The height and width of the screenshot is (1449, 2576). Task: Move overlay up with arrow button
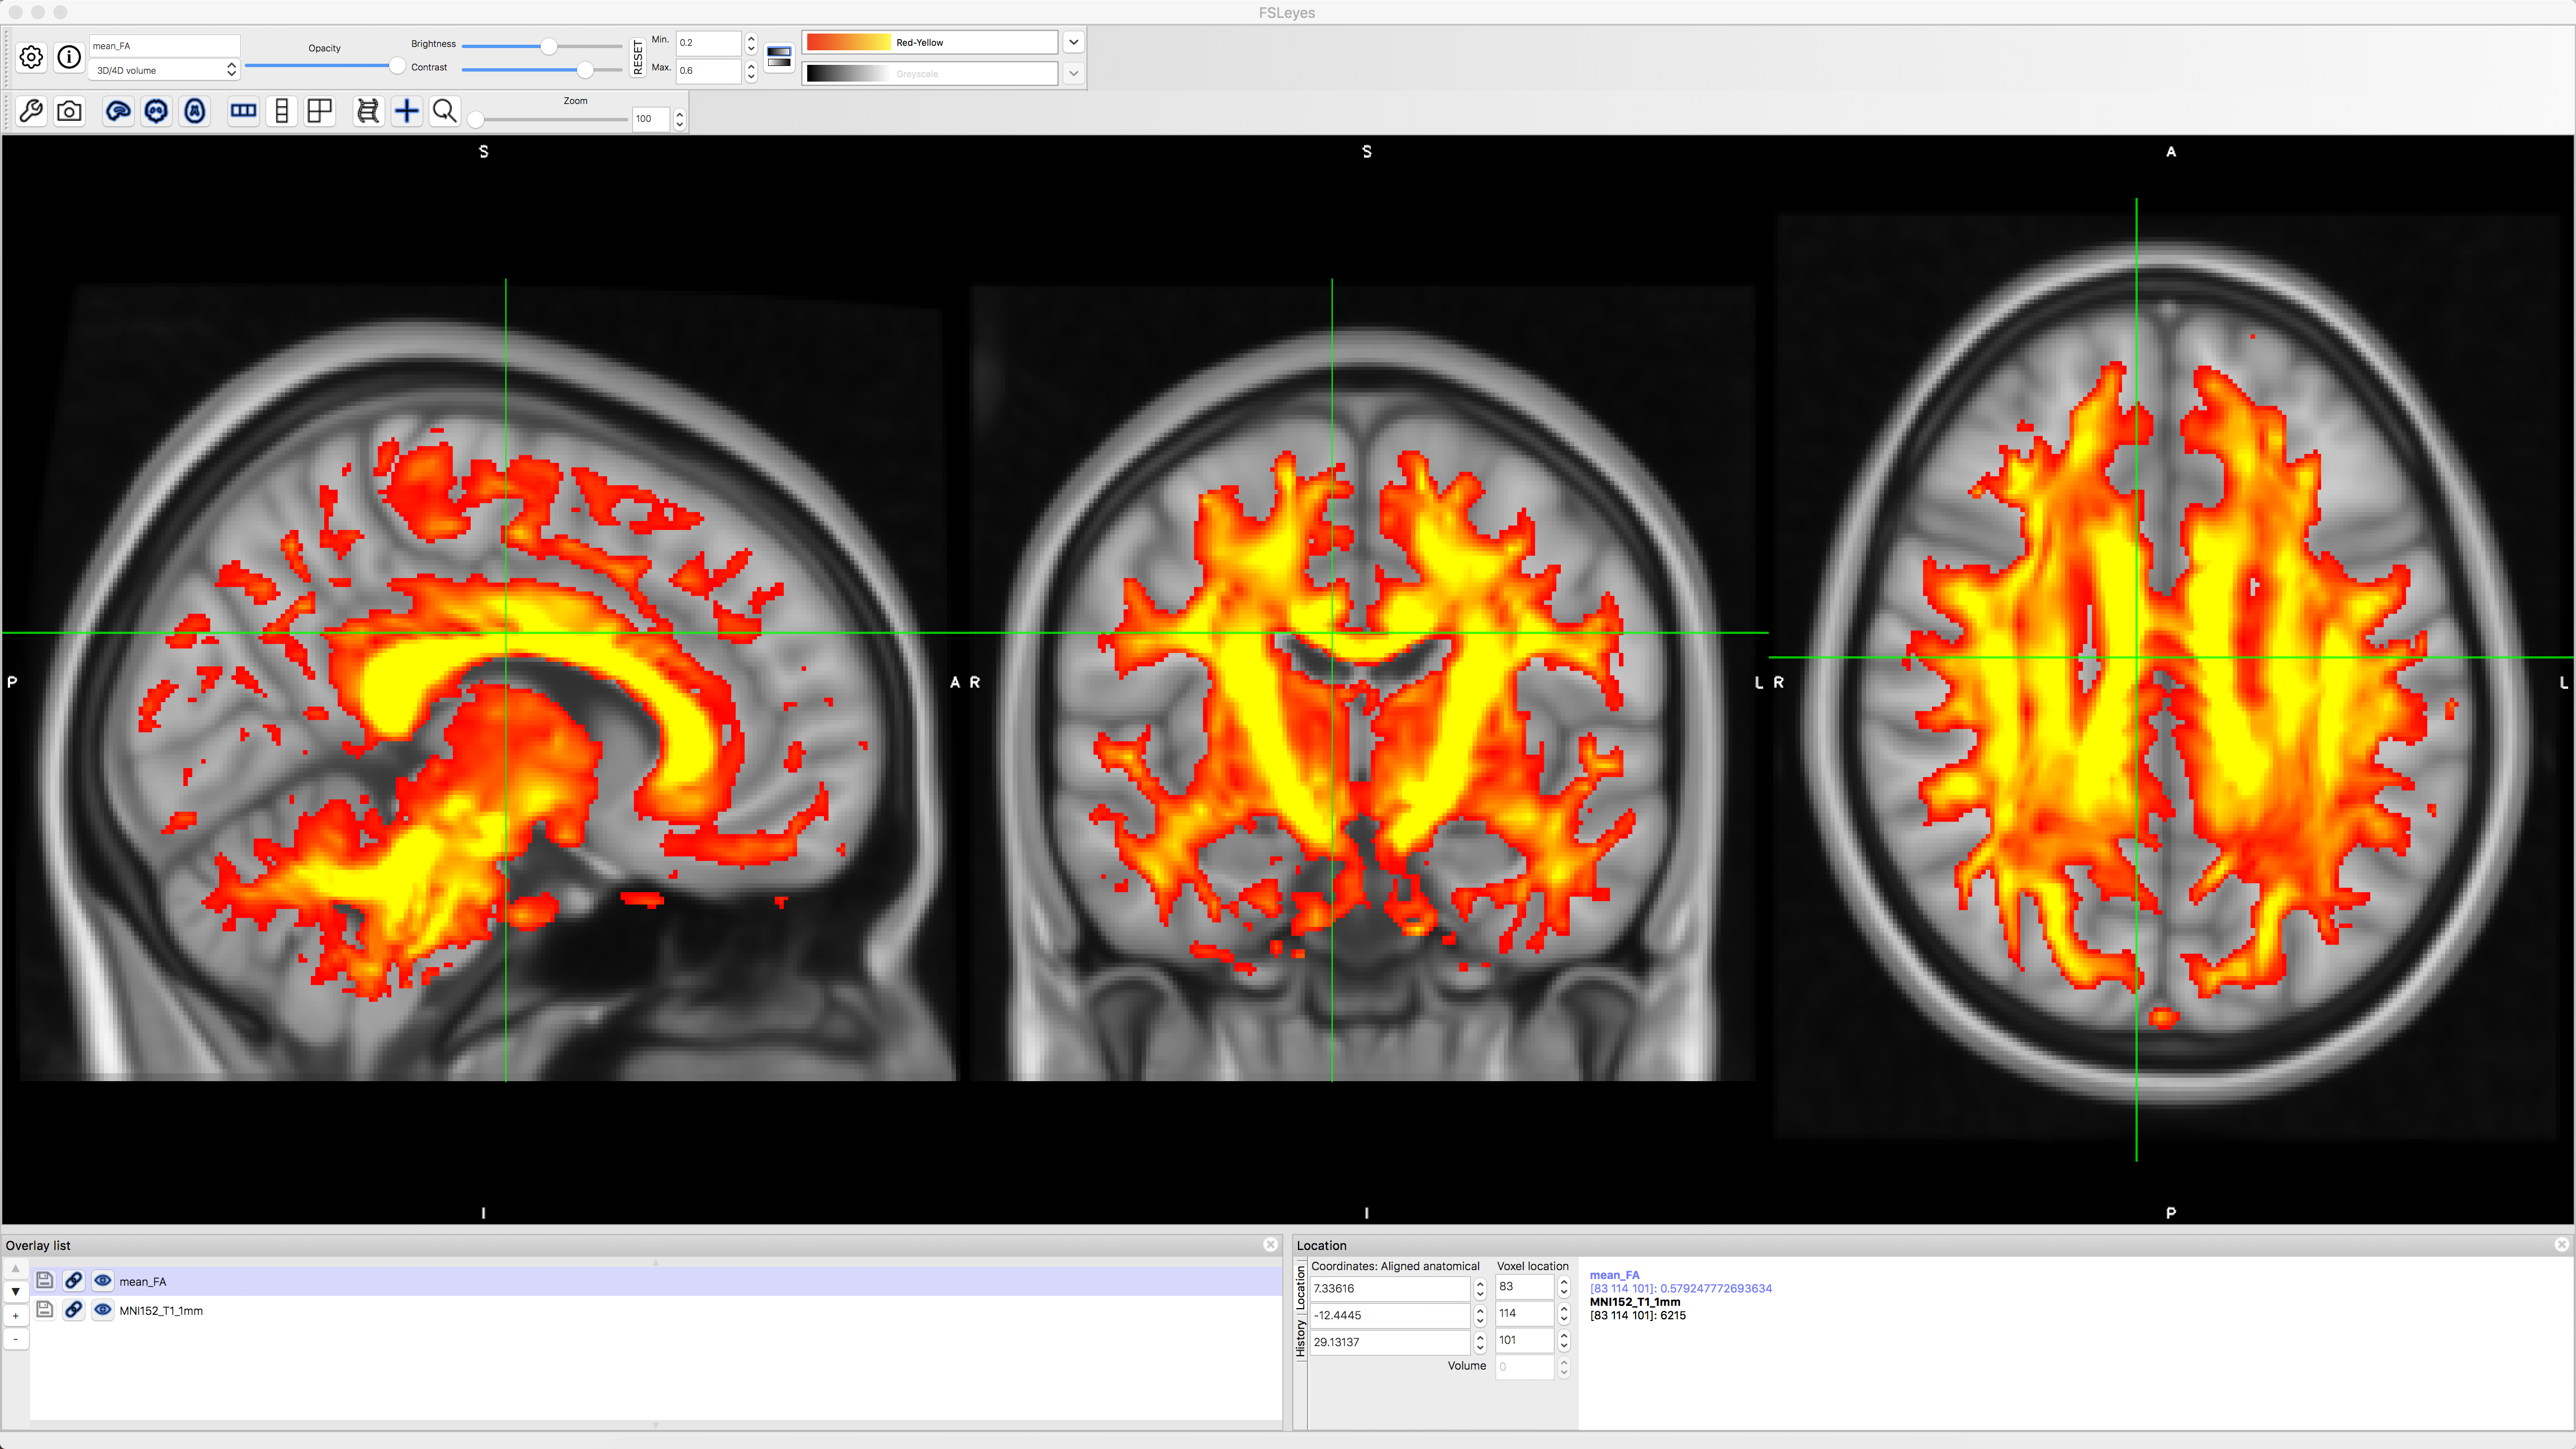[15, 1268]
